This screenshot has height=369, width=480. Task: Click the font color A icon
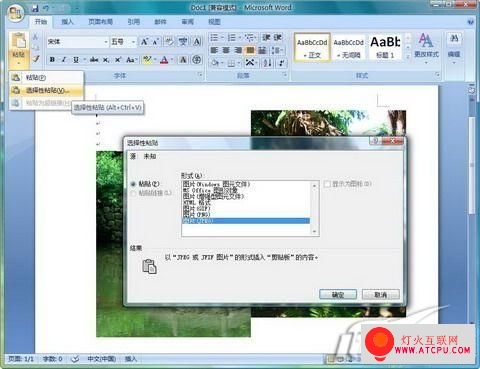(x=164, y=60)
